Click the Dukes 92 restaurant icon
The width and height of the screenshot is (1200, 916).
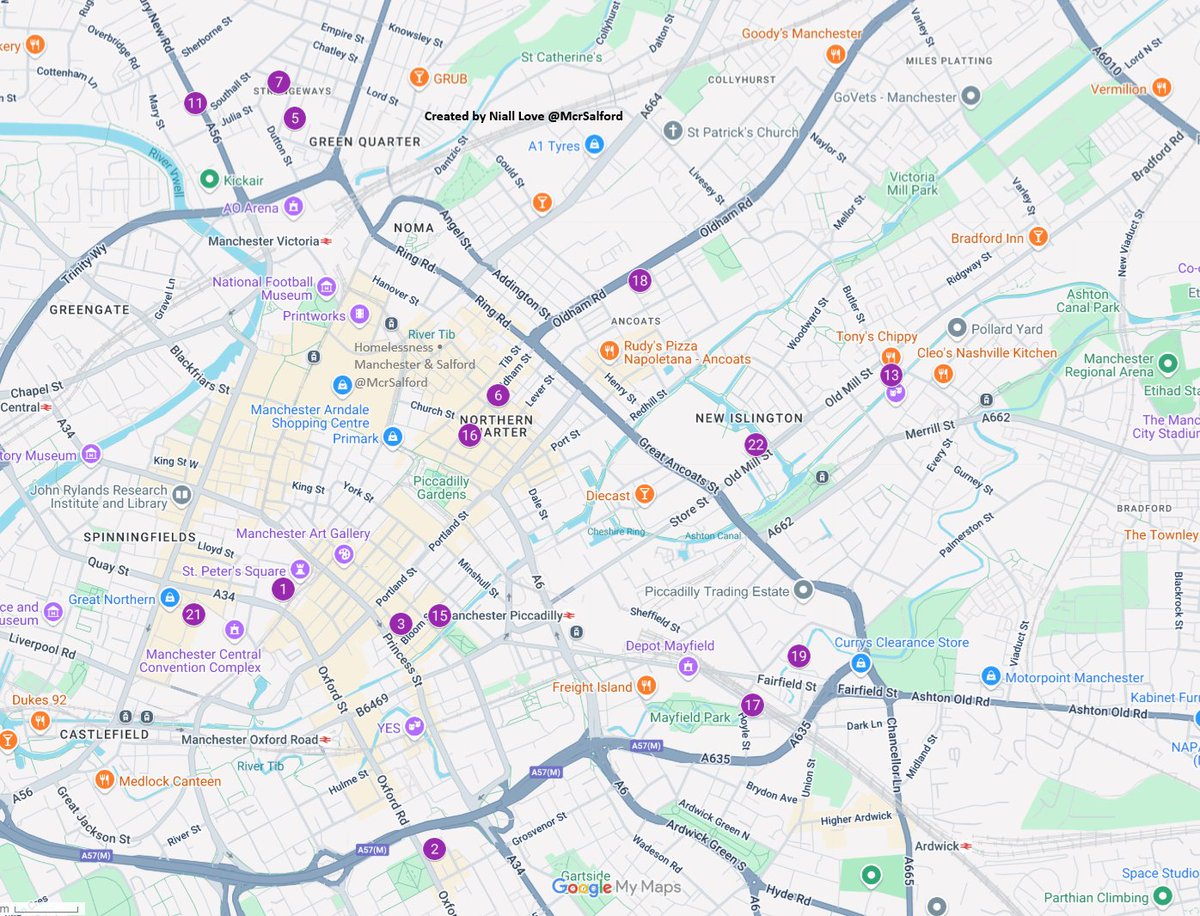coord(40,720)
